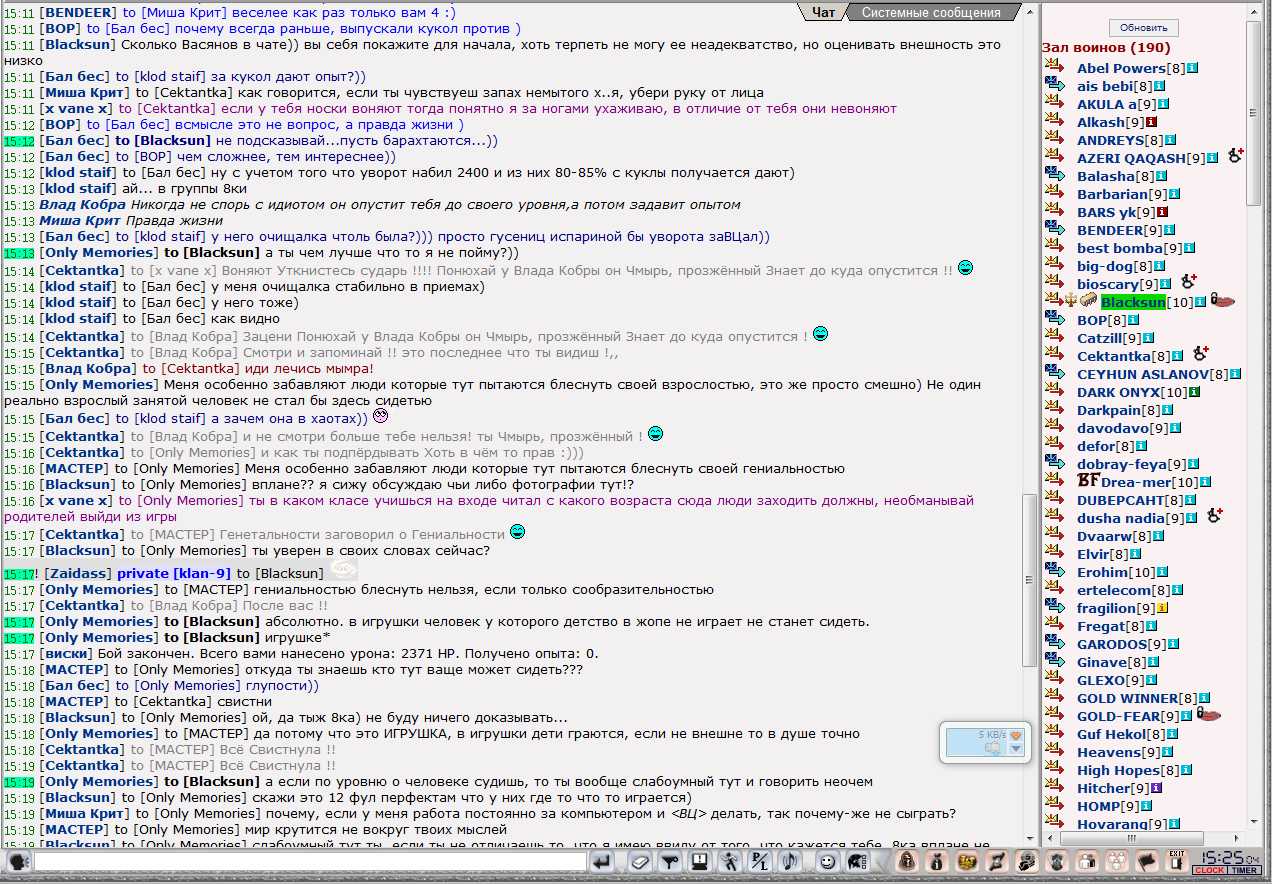Open the Системные сообщения tab
The height and width of the screenshot is (884, 1272).
click(x=931, y=12)
